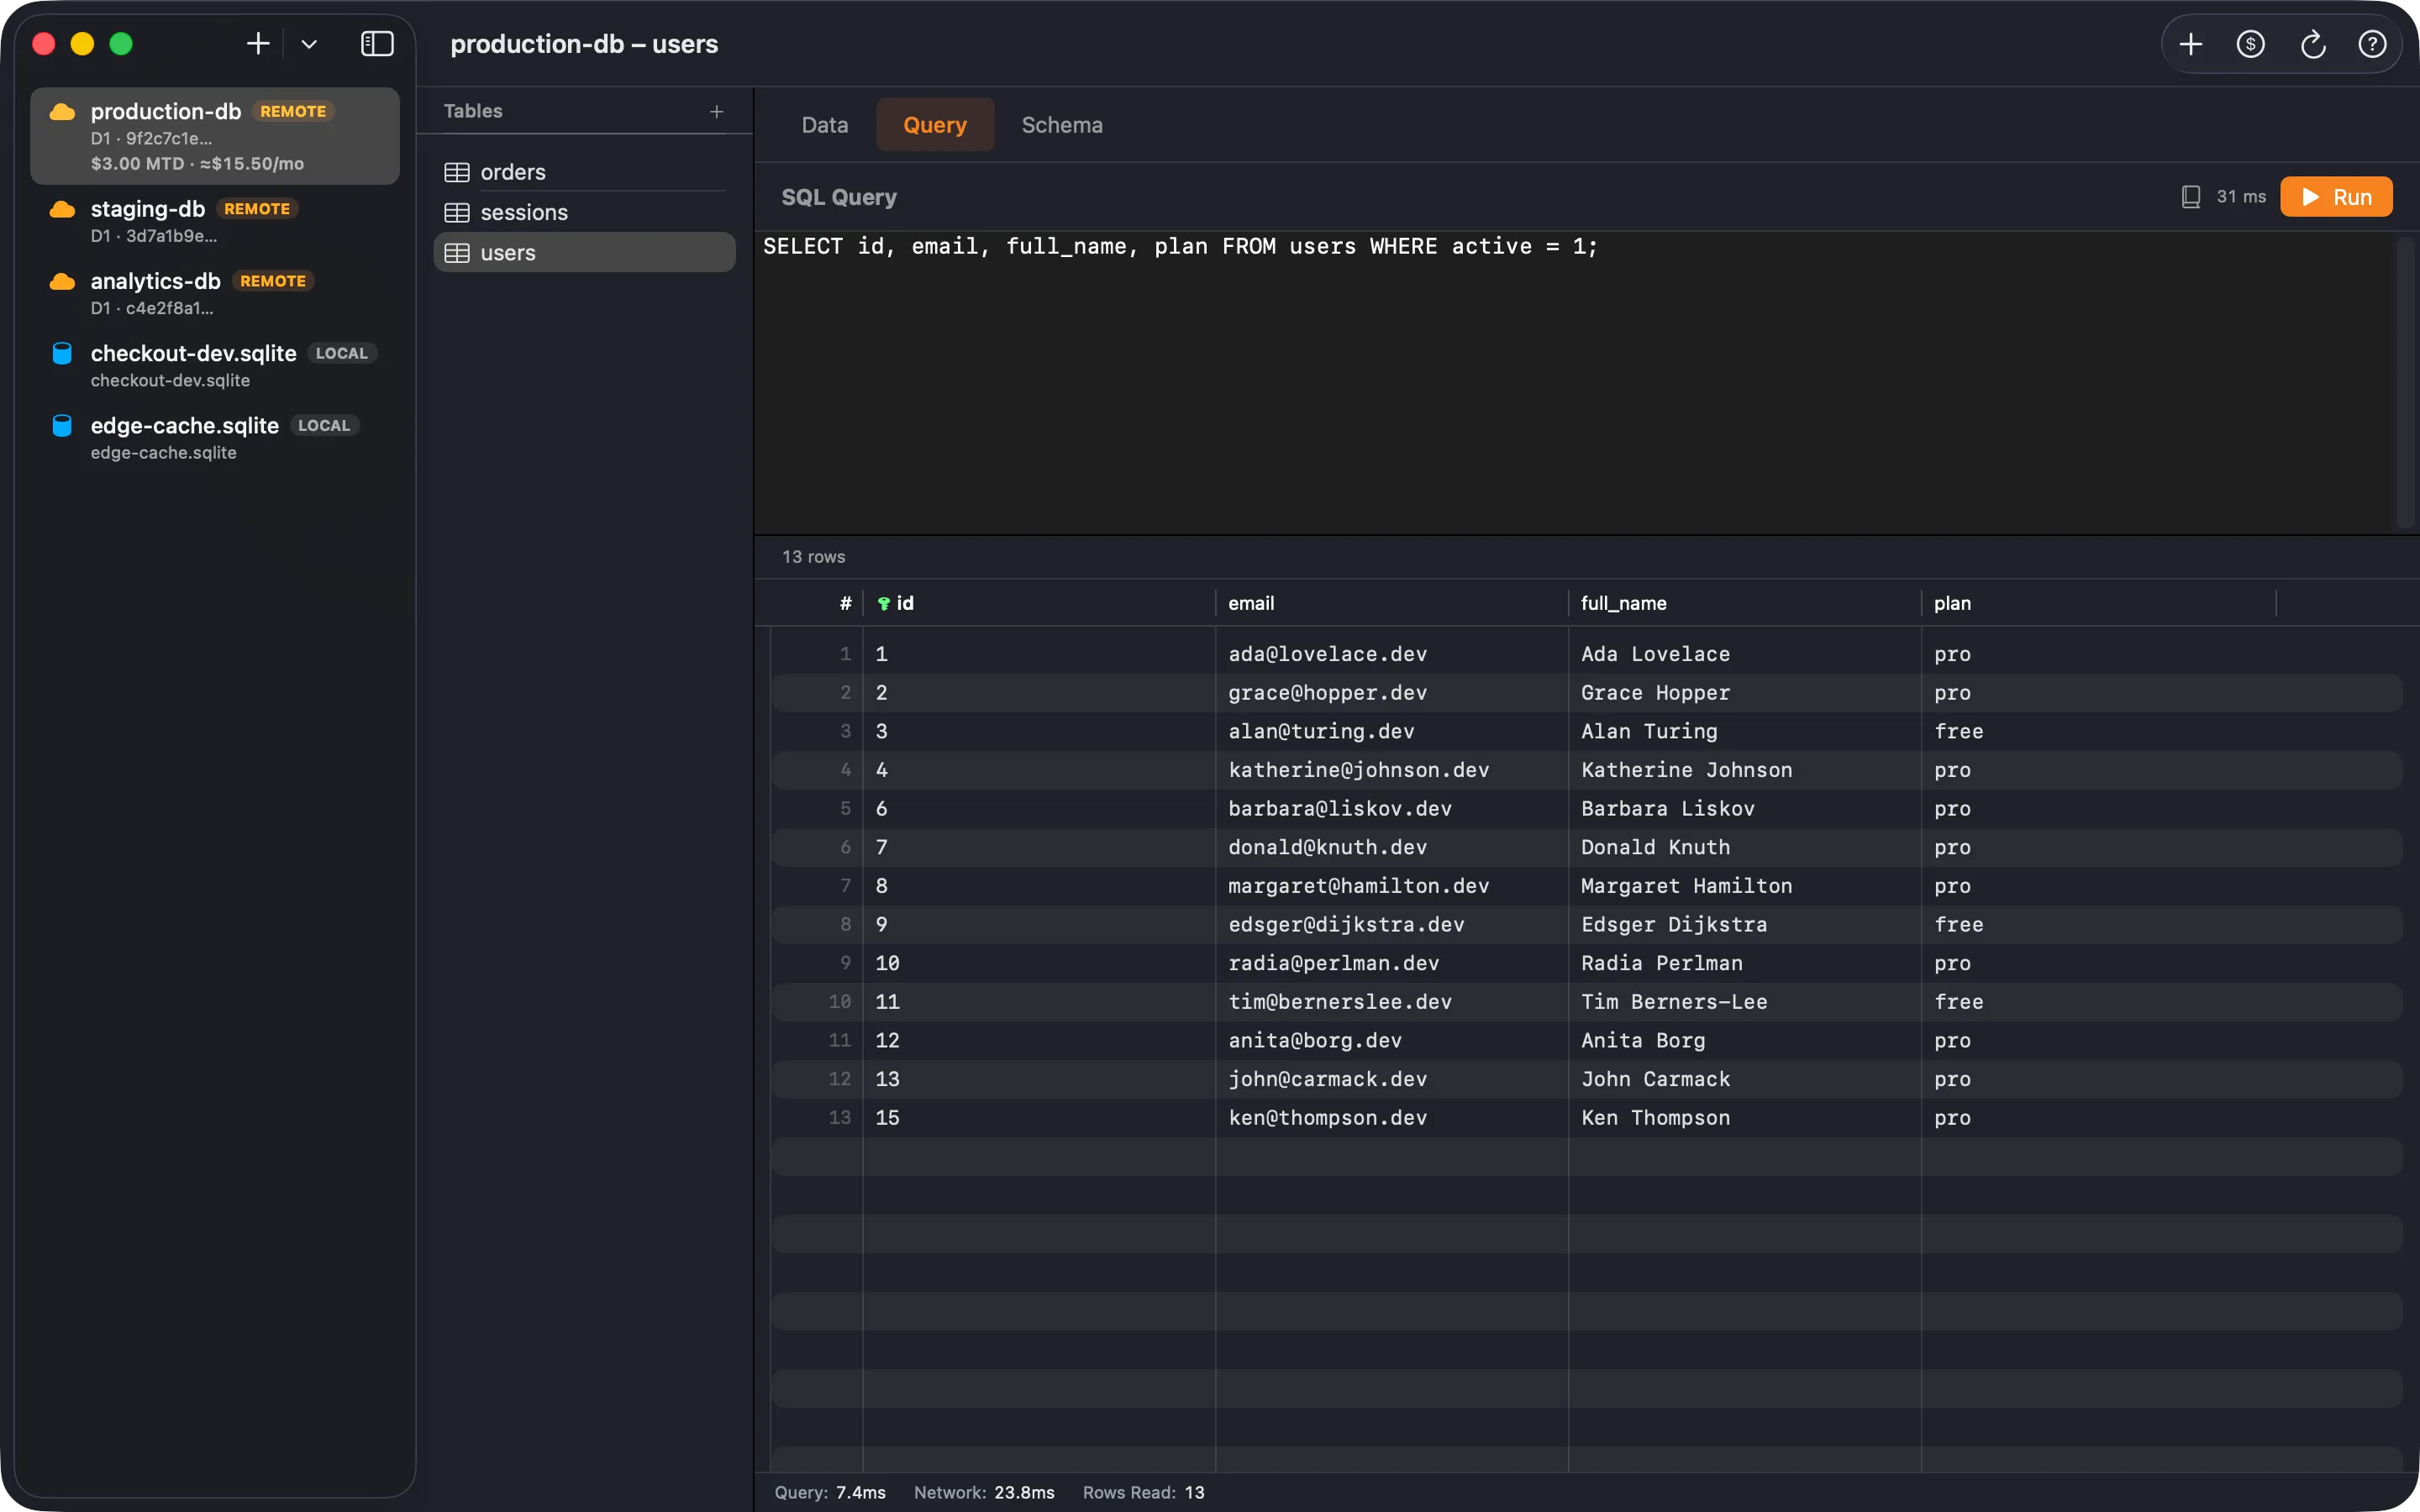This screenshot has width=2420, height=1512.
Task: Click the id column header
Action: point(1040,603)
